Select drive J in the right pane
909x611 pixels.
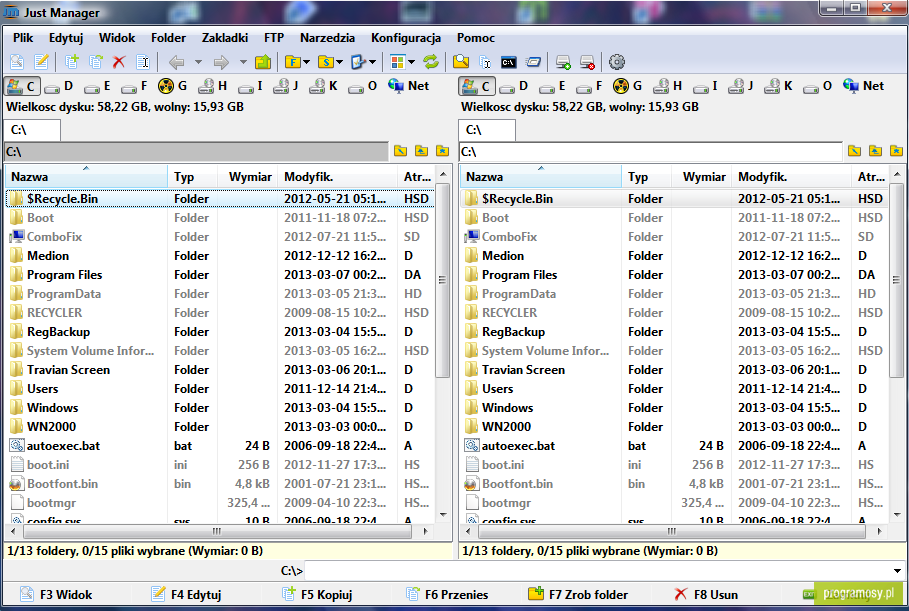tap(740, 86)
